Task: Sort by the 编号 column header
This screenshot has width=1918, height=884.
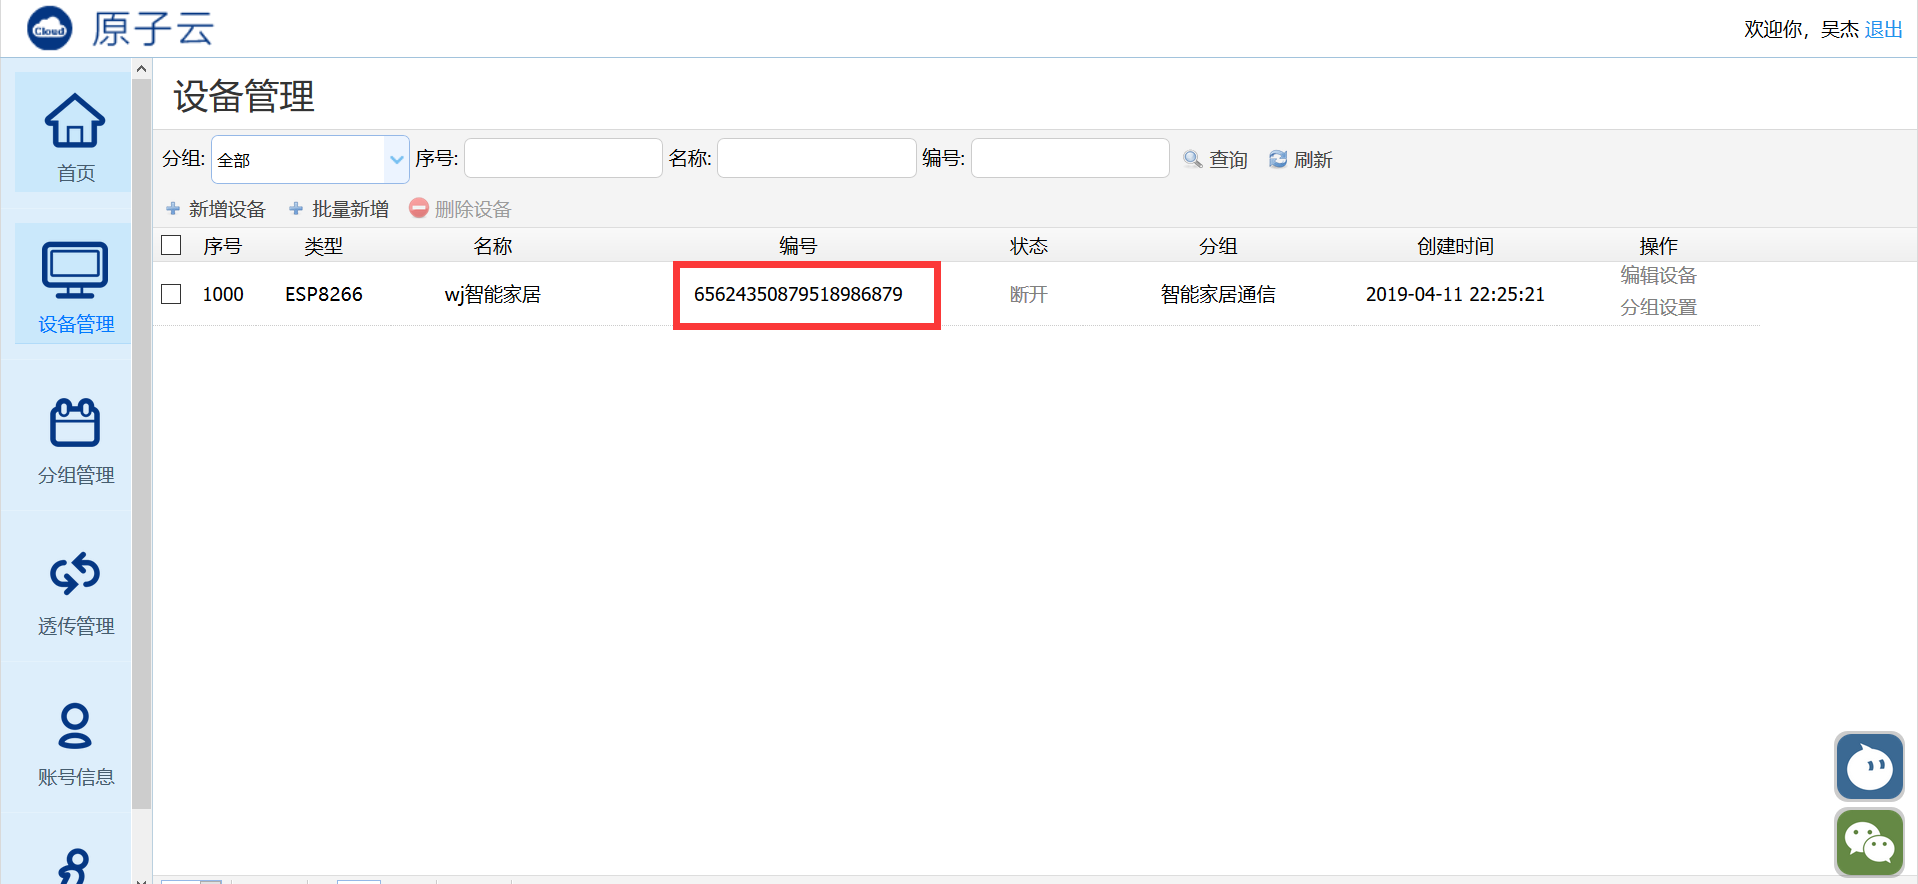Action: 798,246
